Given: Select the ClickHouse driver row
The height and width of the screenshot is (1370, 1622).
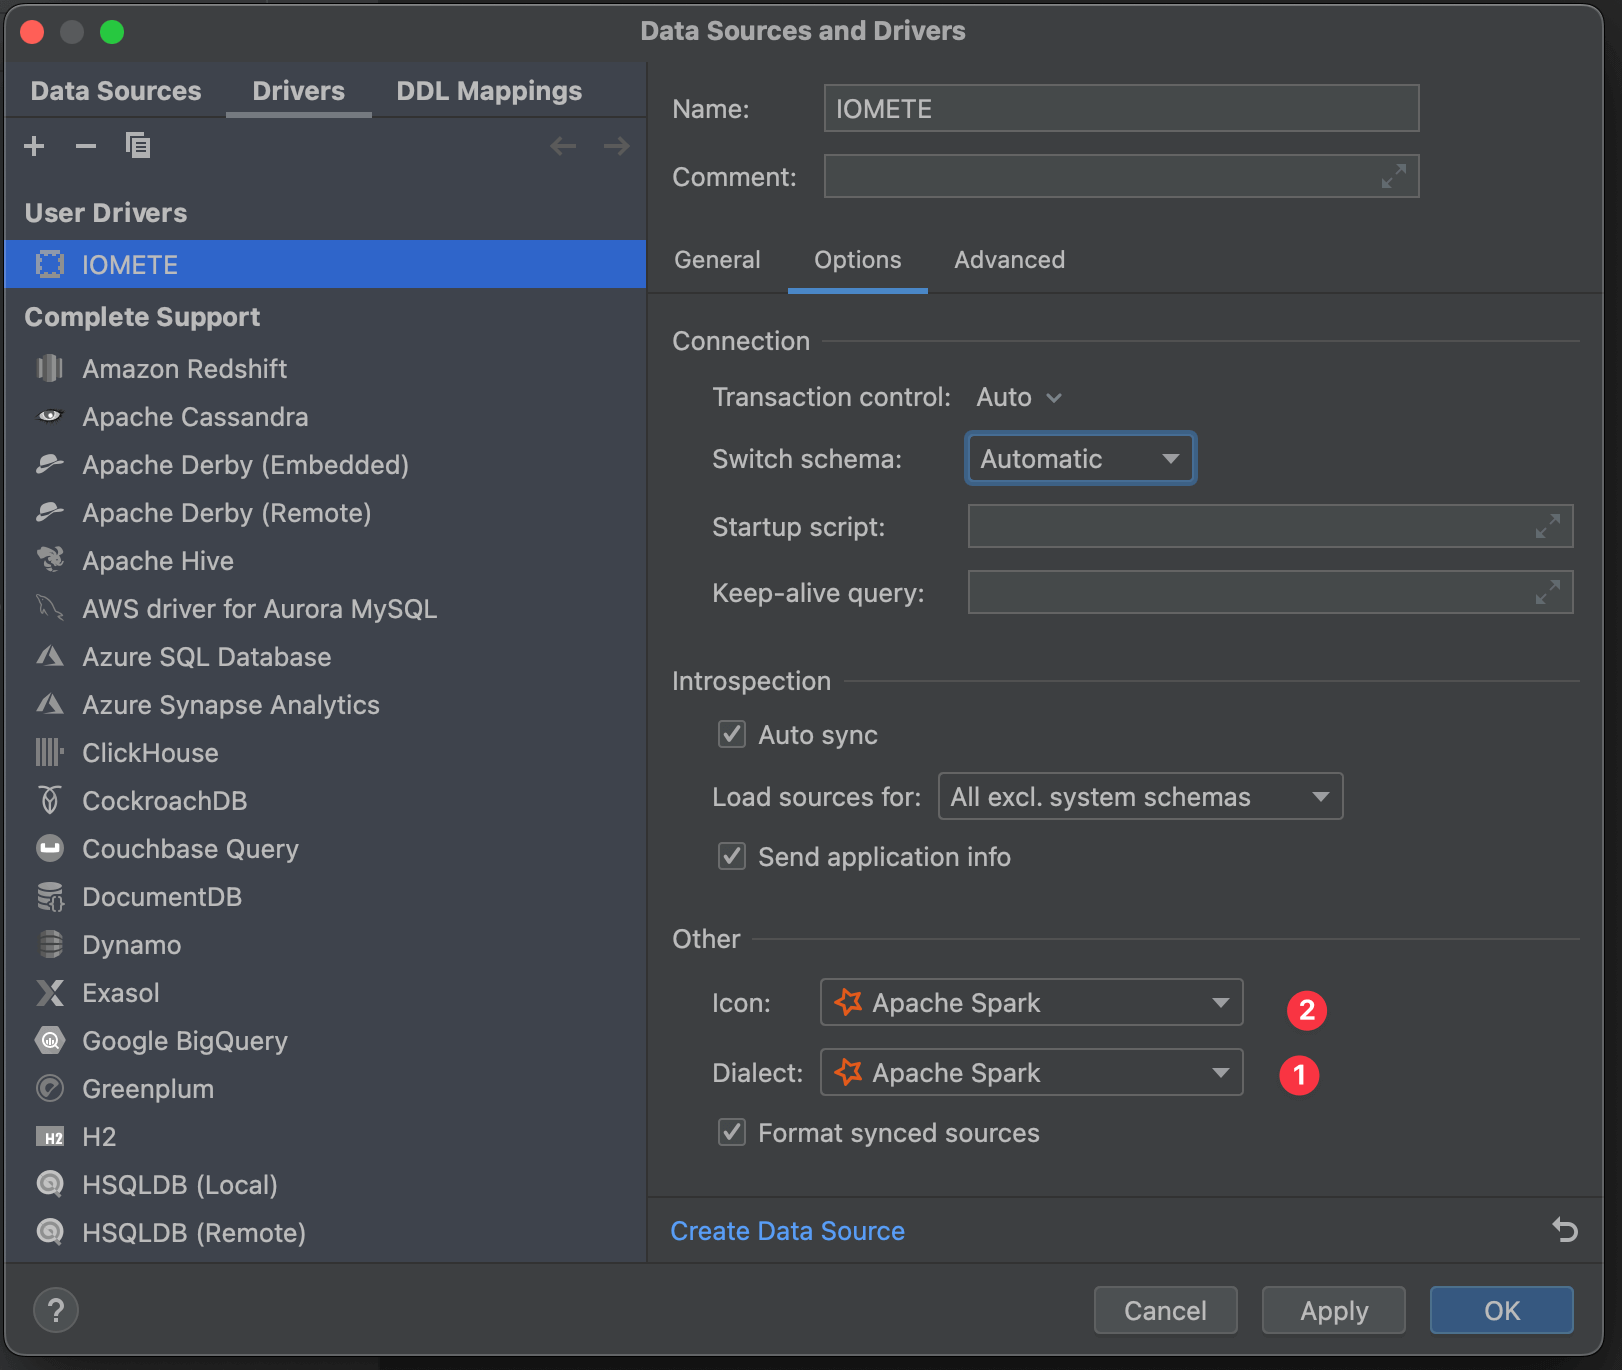Looking at the screenshot, I should [x=325, y=752].
